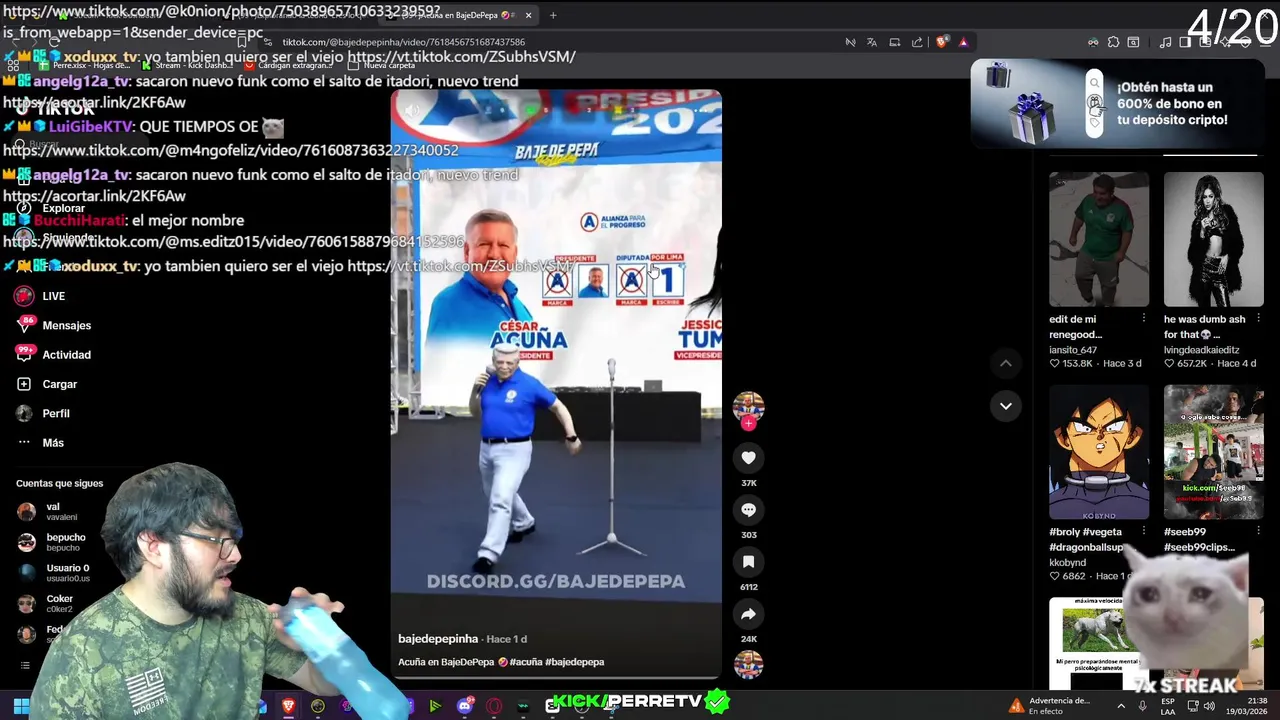1280x720 pixels.
Task: Switch ESP LAA keyboard language
Action: (1168, 706)
